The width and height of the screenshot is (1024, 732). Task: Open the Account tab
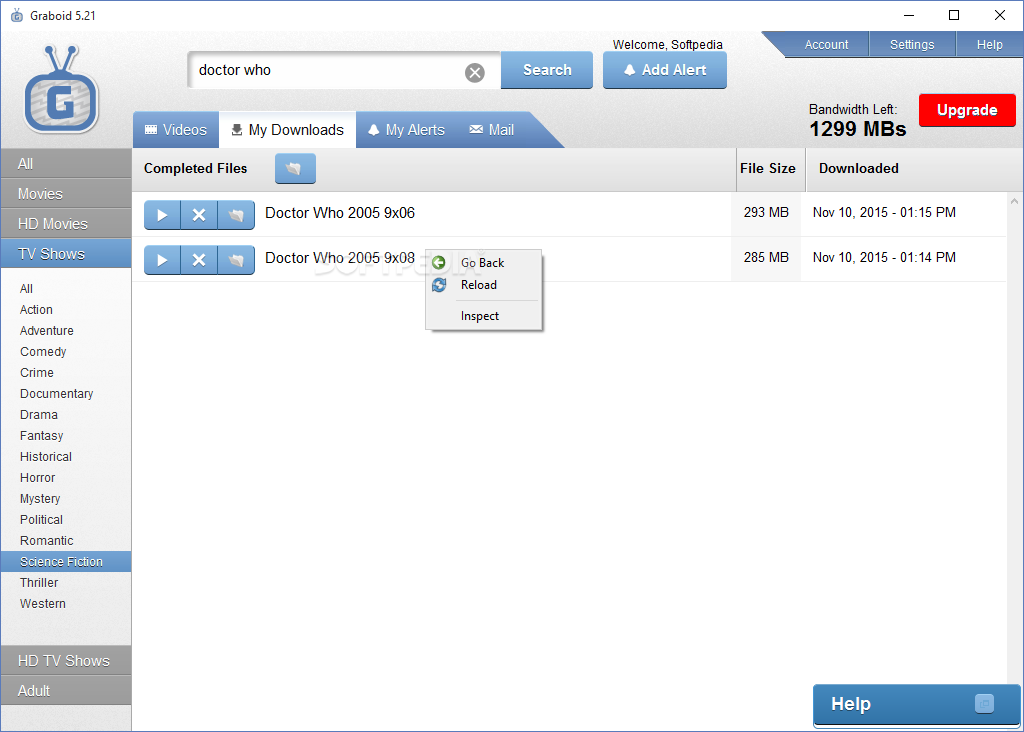click(826, 44)
